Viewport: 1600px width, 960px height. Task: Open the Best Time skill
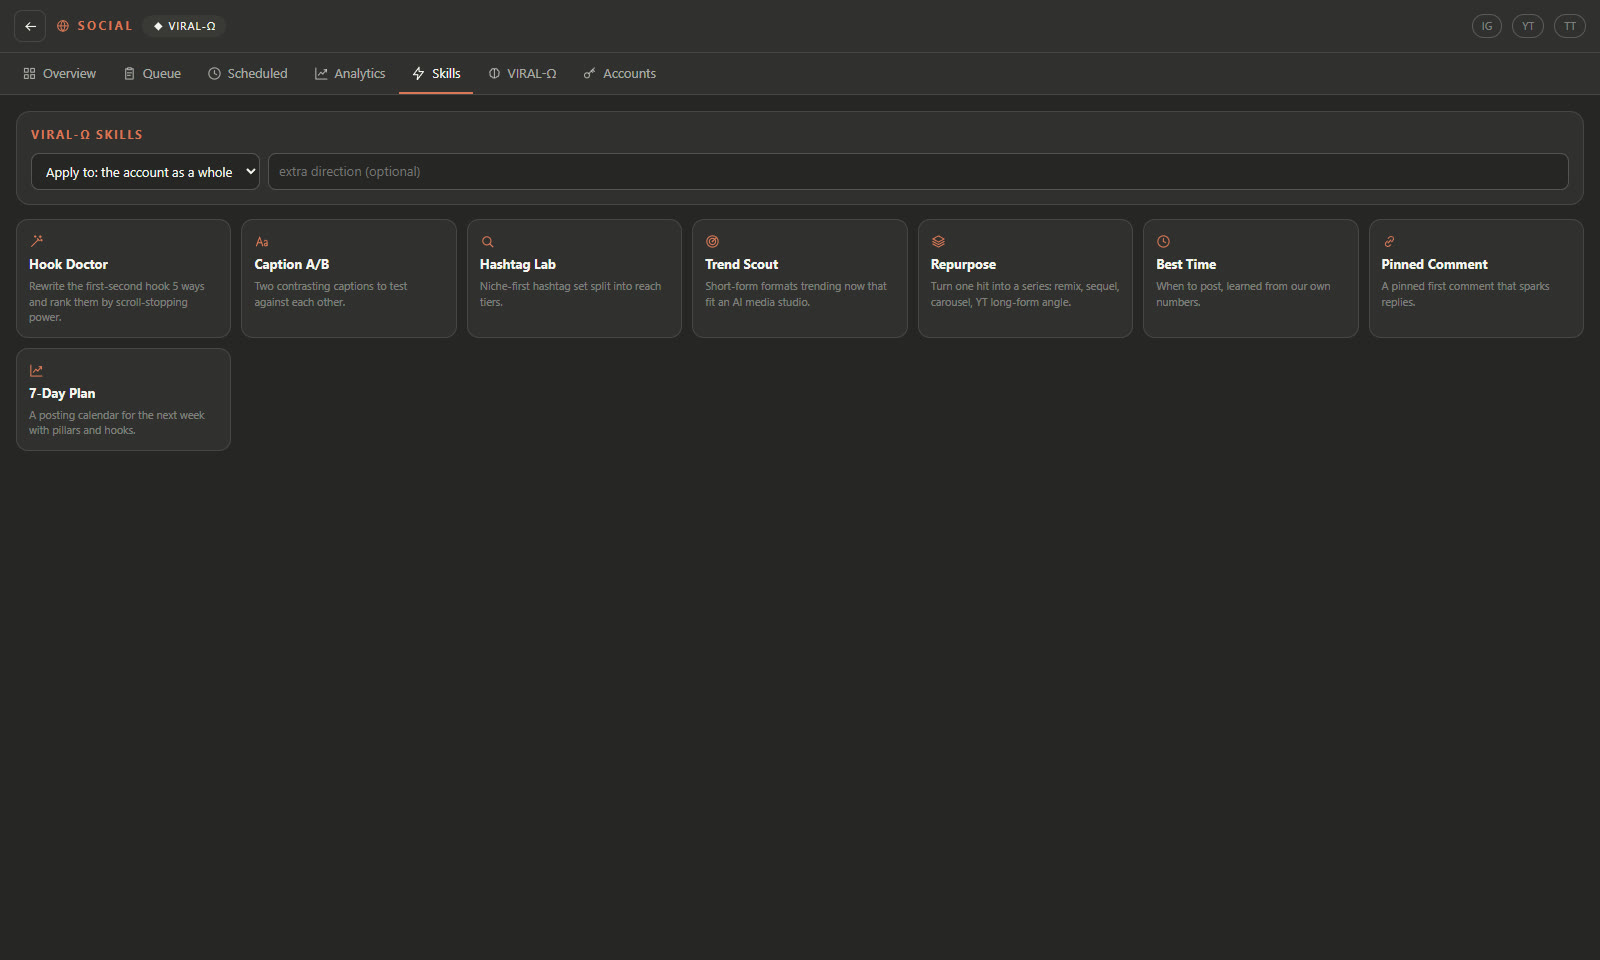point(1251,278)
